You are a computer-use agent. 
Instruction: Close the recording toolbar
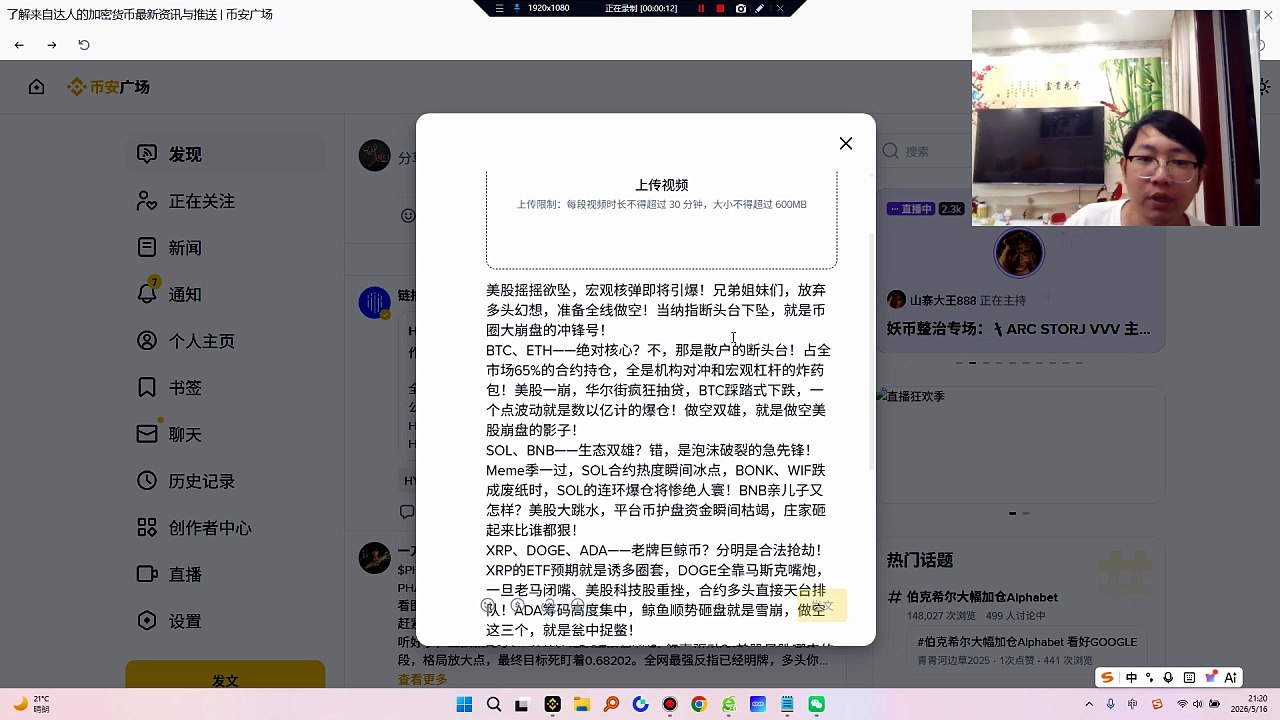tap(780, 8)
